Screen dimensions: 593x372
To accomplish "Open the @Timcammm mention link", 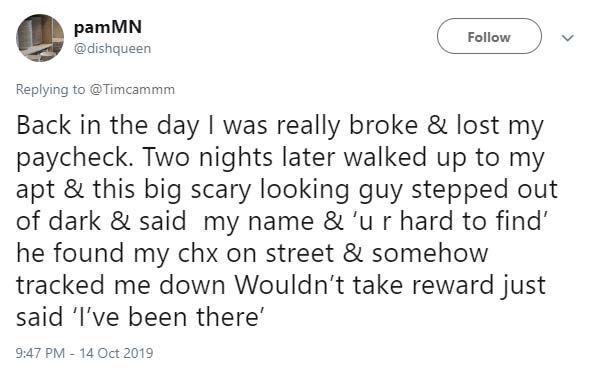I will [x=132, y=90].
